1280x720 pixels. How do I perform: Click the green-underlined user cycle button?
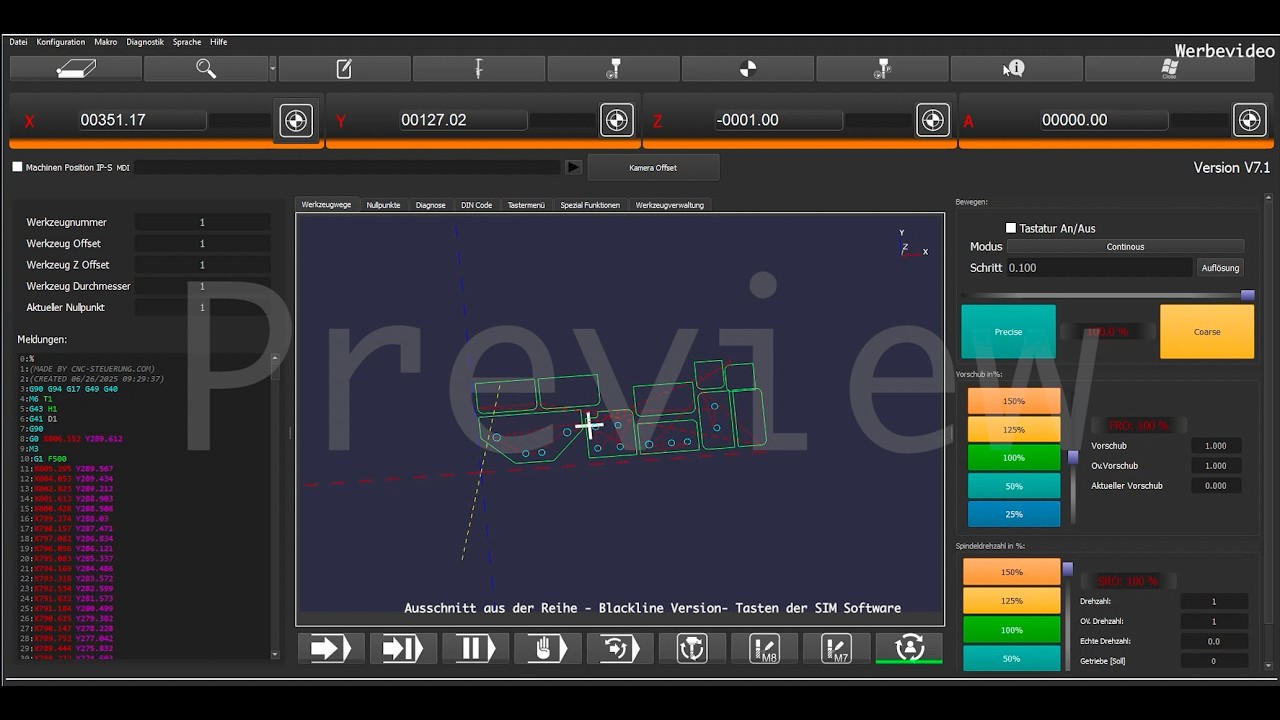pos(909,648)
